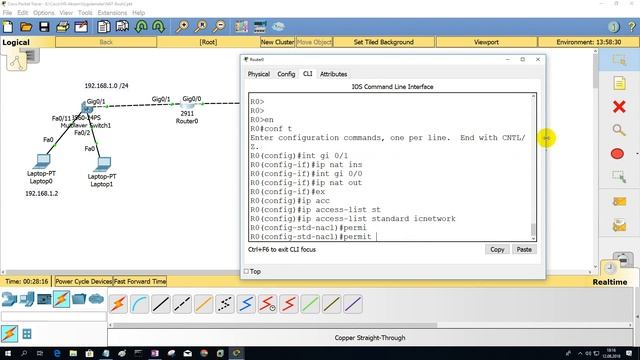This screenshot has height=360, width=640.
Task: Click New Cluster button
Action: [278, 42]
